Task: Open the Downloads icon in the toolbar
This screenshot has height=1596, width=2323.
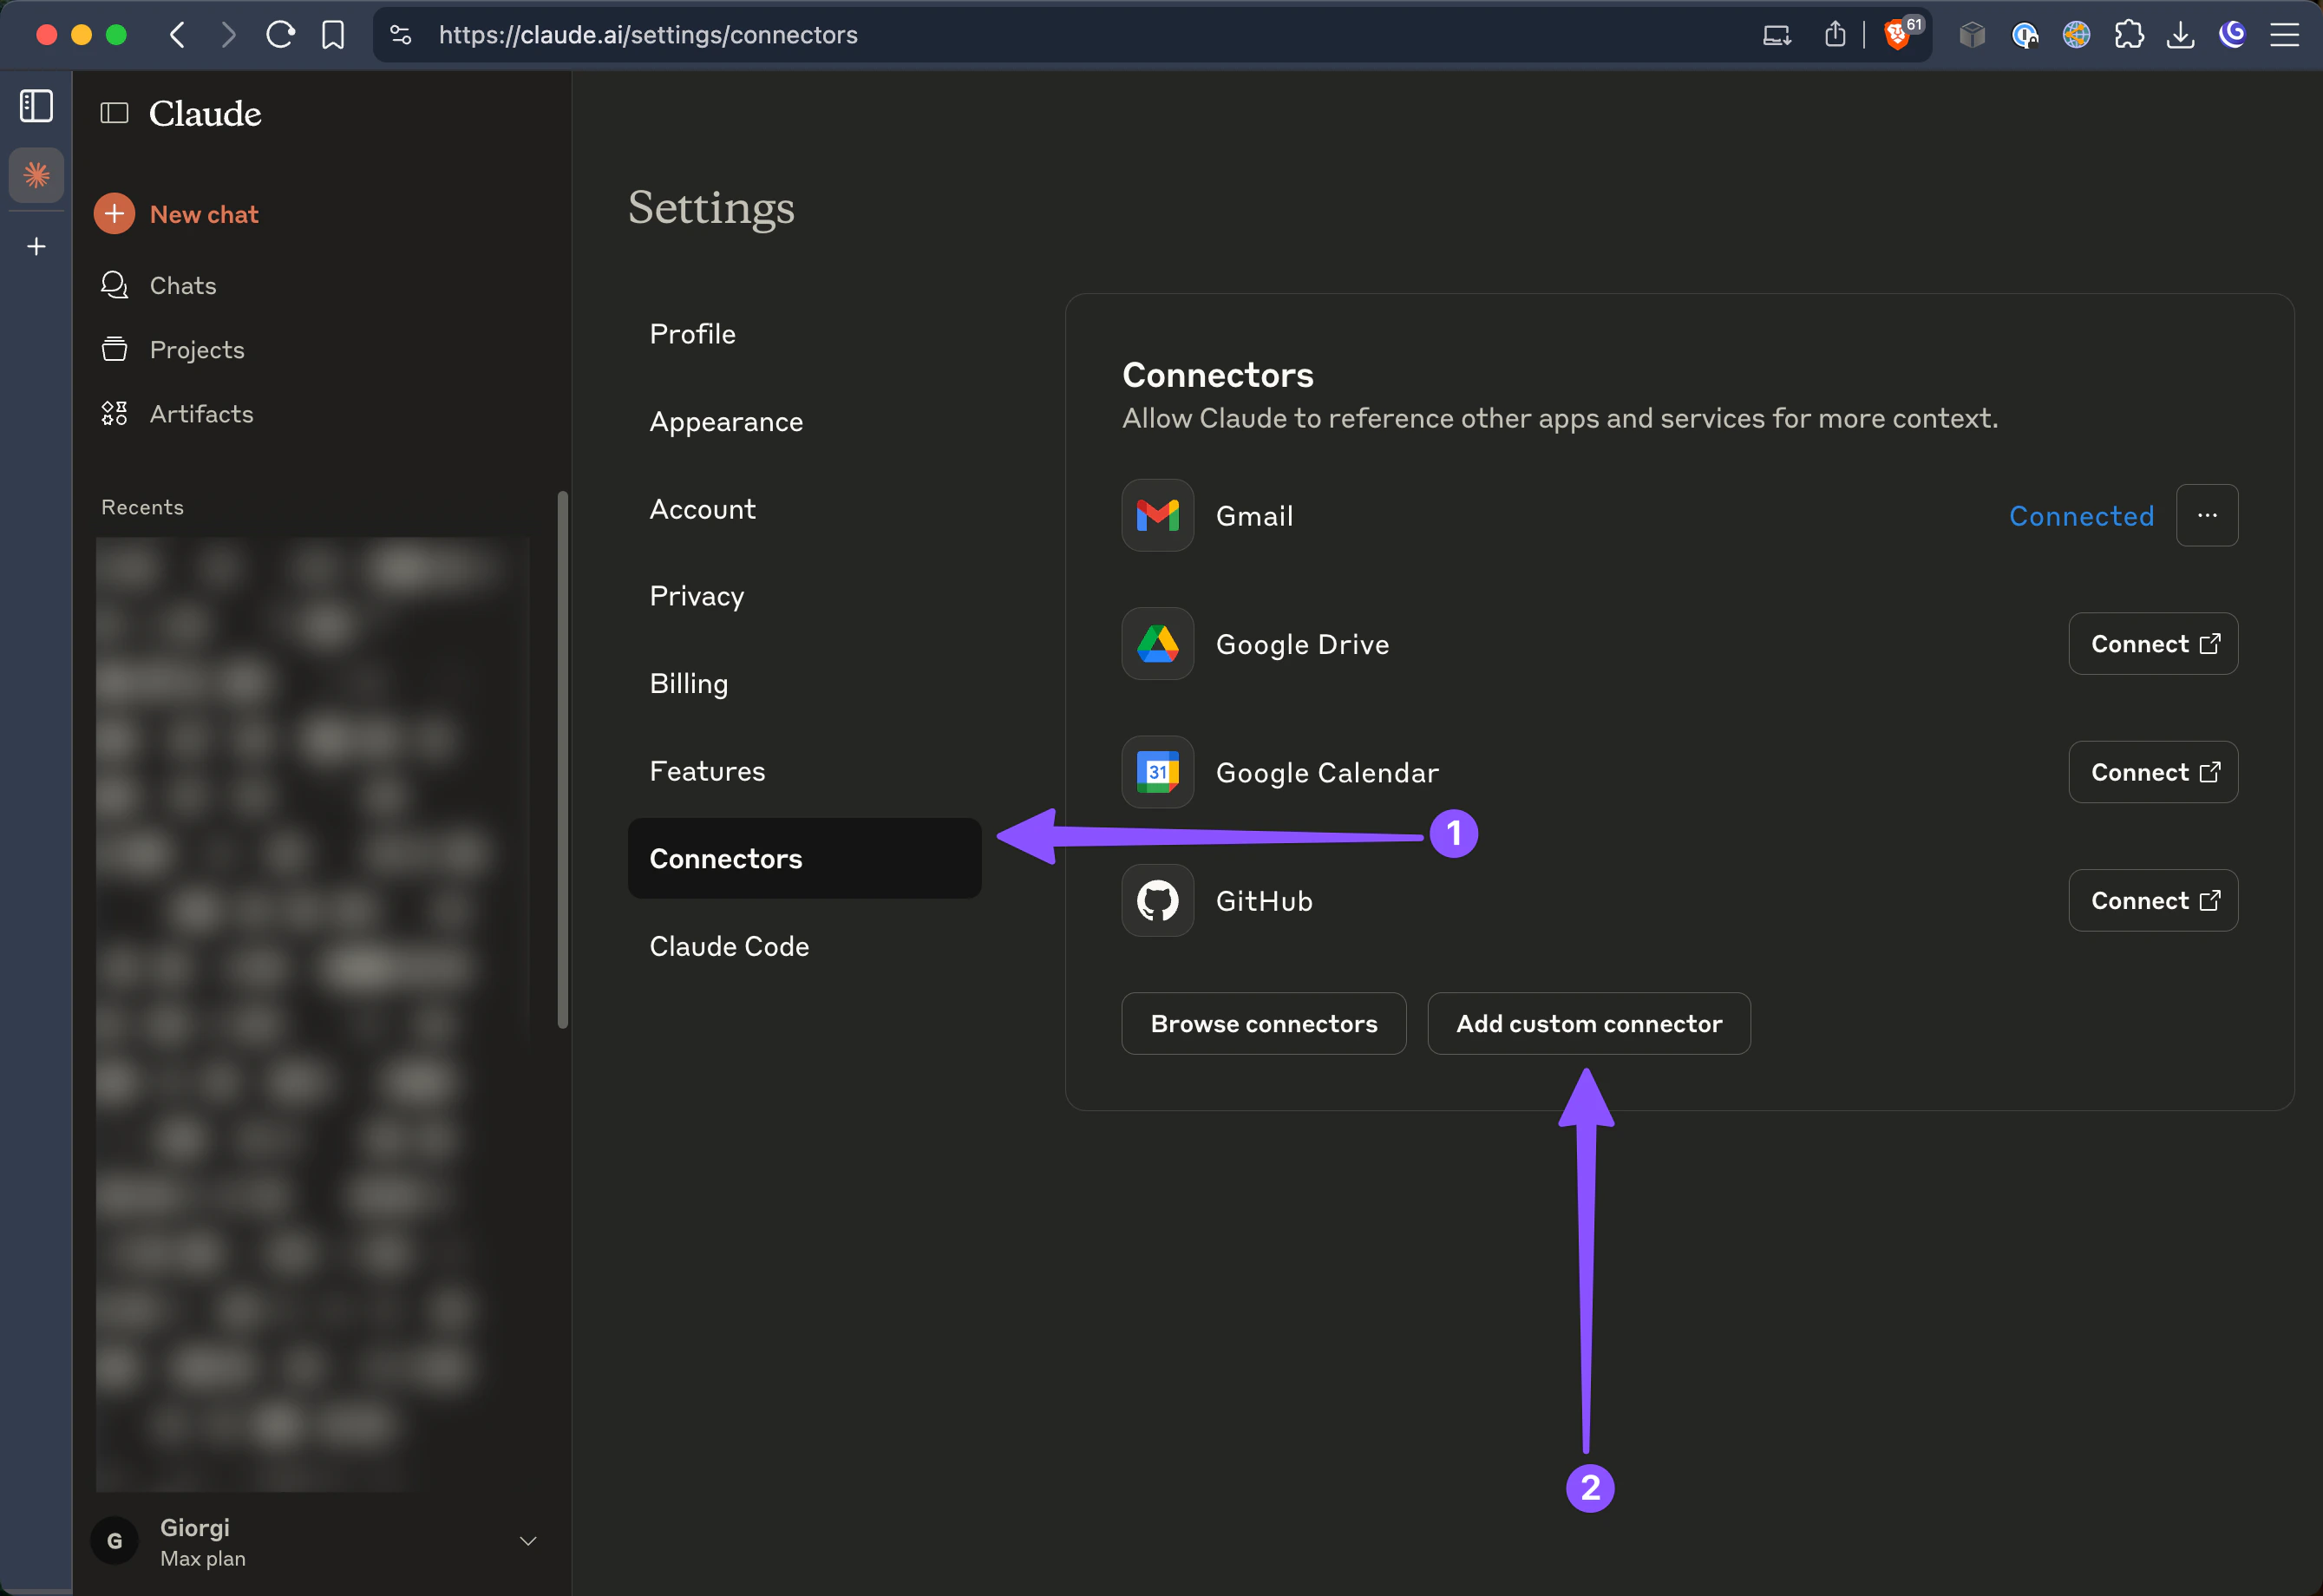Action: point(2181,35)
